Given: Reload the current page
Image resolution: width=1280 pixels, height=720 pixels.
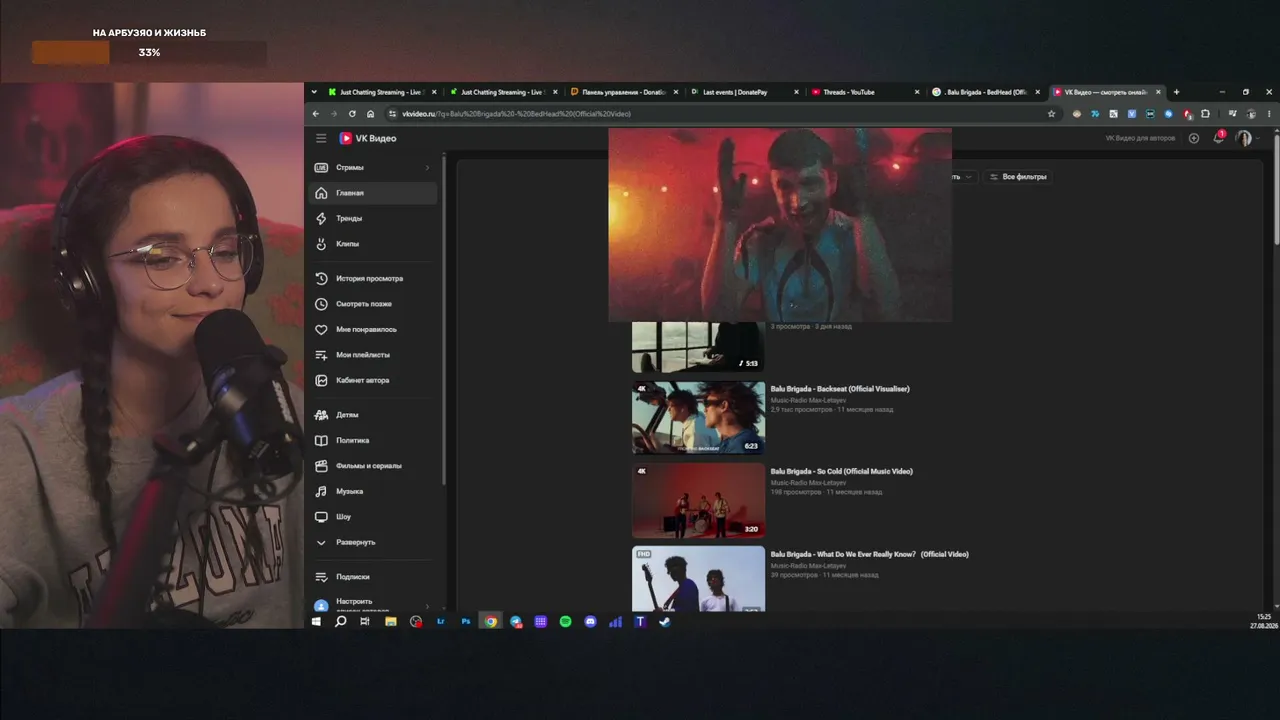Looking at the screenshot, I should [352, 114].
